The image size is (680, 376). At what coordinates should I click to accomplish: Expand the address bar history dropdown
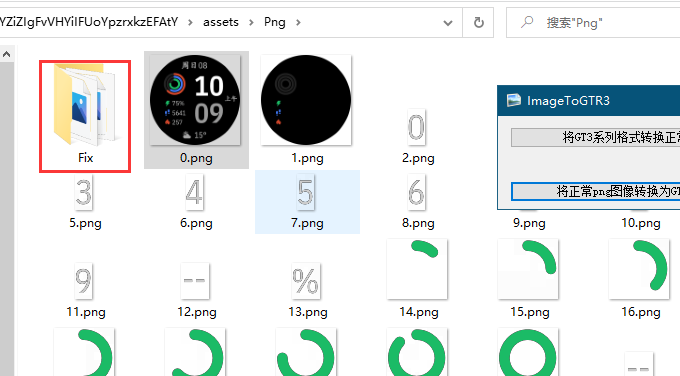(448, 23)
